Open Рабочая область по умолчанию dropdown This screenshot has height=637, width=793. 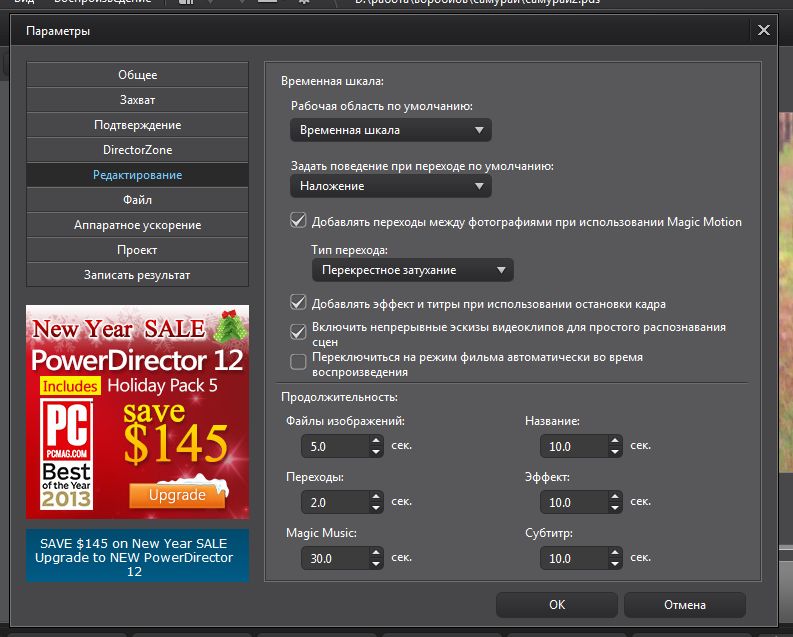click(x=391, y=130)
